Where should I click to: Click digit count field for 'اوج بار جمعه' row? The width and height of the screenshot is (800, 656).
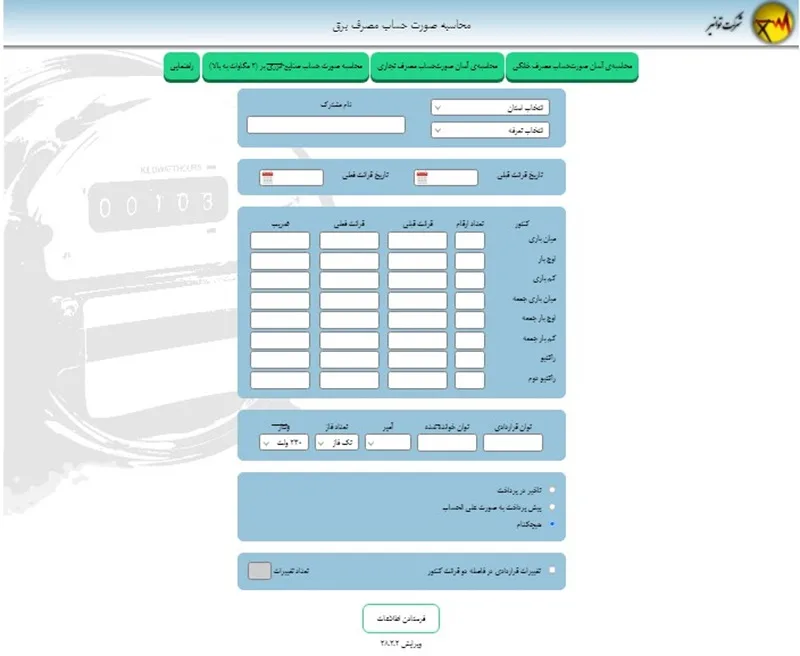pyautogui.click(x=470, y=320)
